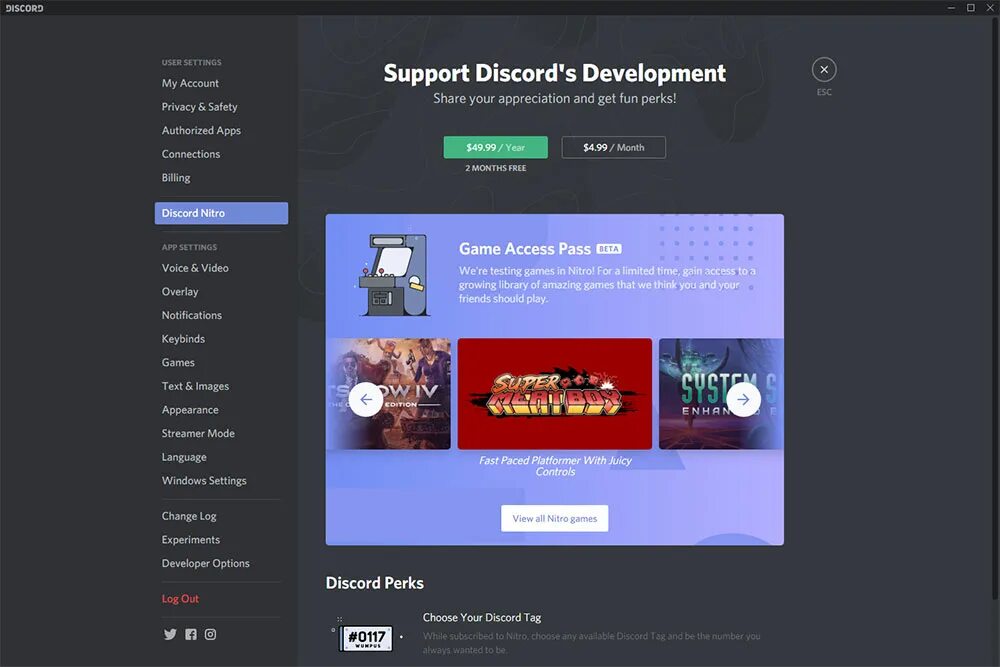Image resolution: width=1000 pixels, height=667 pixels.
Task: Open Appearance settings
Action: (190, 409)
